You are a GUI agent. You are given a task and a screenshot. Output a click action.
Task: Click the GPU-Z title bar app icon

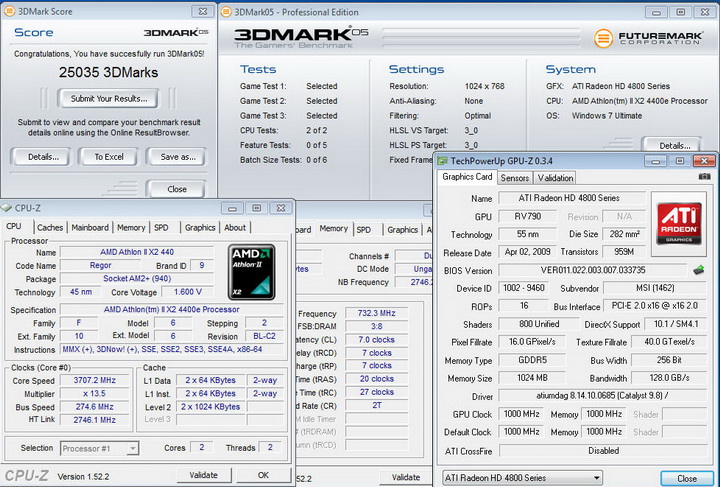point(442,161)
